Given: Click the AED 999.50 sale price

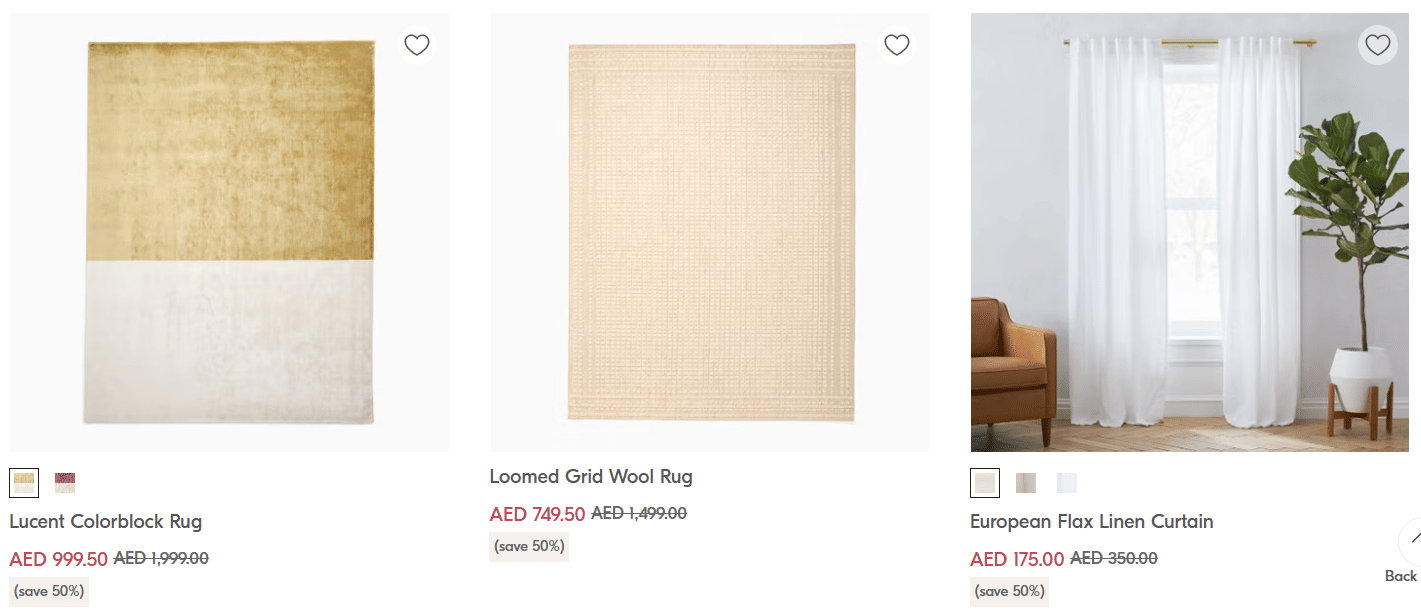Looking at the screenshot, I should coord(58,559).
